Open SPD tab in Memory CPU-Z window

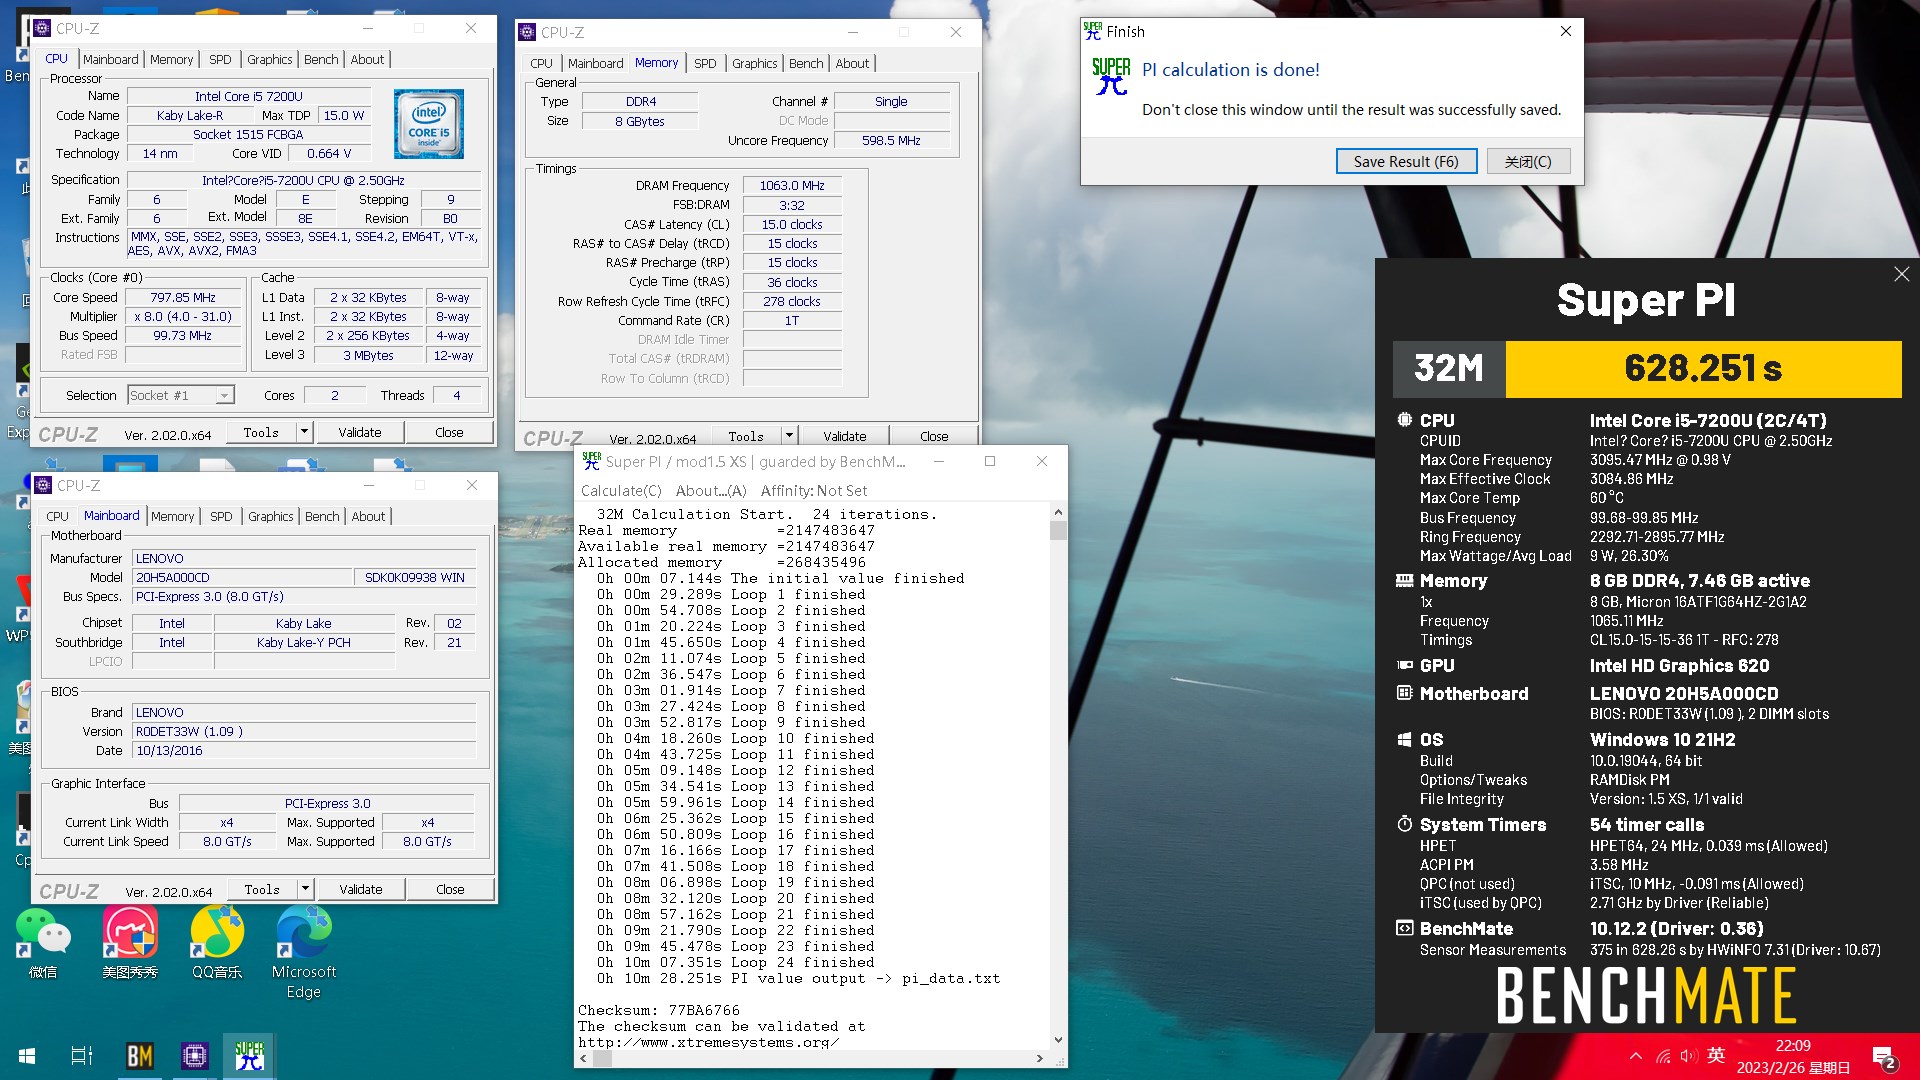pos(705,63)
